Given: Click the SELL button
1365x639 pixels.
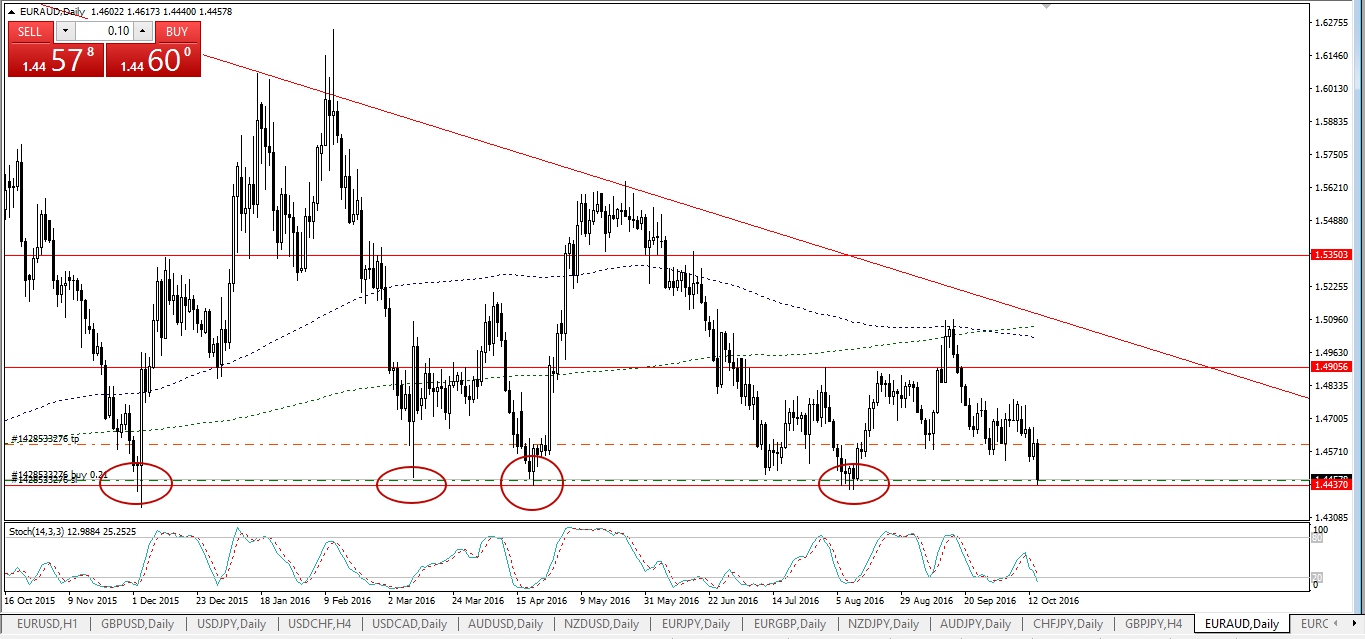Looking at the screenshot, I should [30, 31].
